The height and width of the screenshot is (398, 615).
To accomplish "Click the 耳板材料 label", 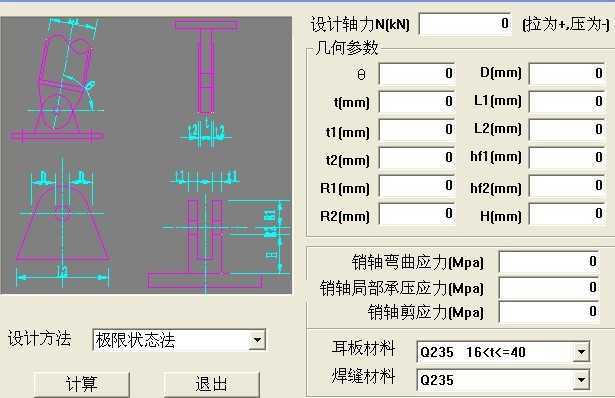I will (x=363, y=348).
